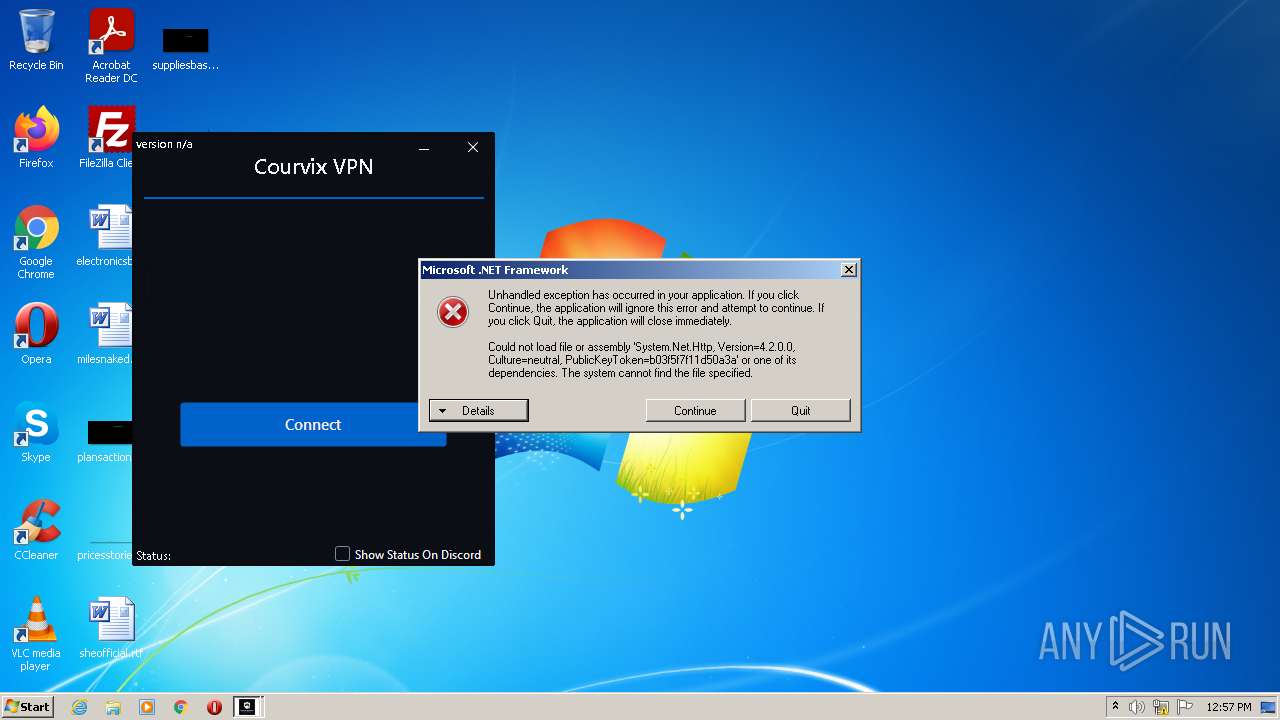Launch Skype desktop shortcut
The height and width of the screenshot is (720, 1280).
coord(36,432)
